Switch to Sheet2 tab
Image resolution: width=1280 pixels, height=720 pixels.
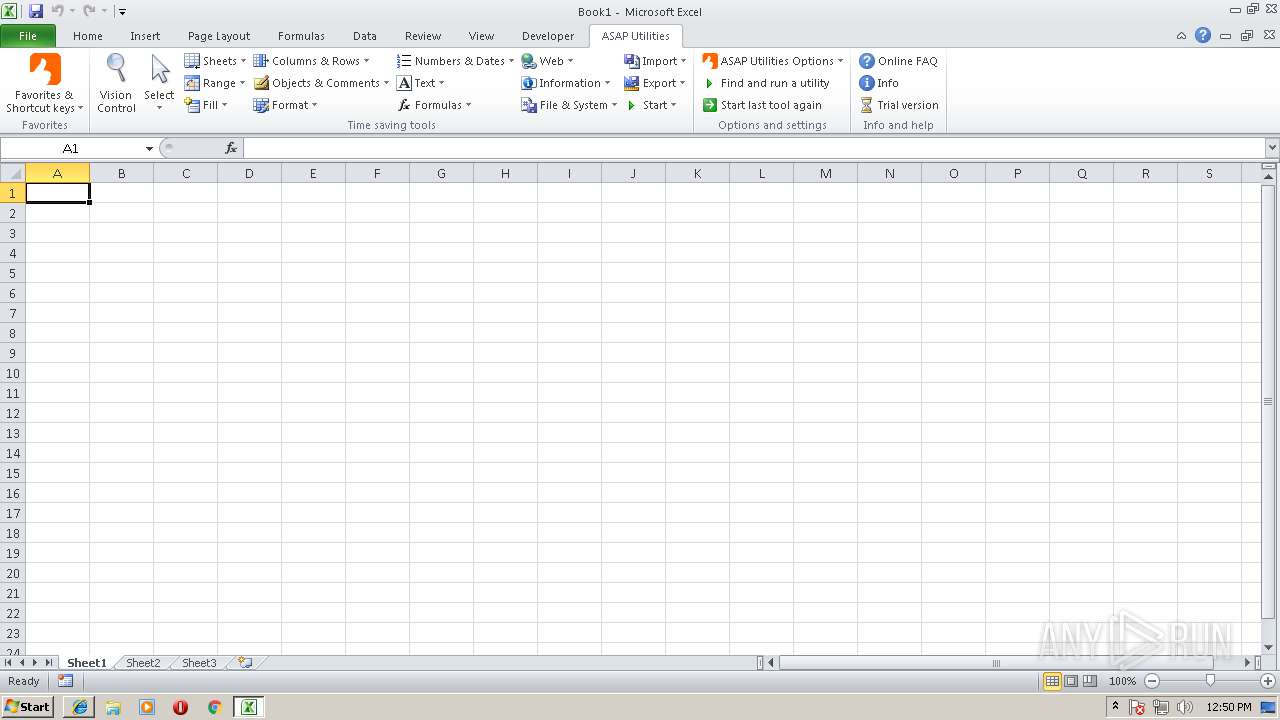tap(143, 663)
